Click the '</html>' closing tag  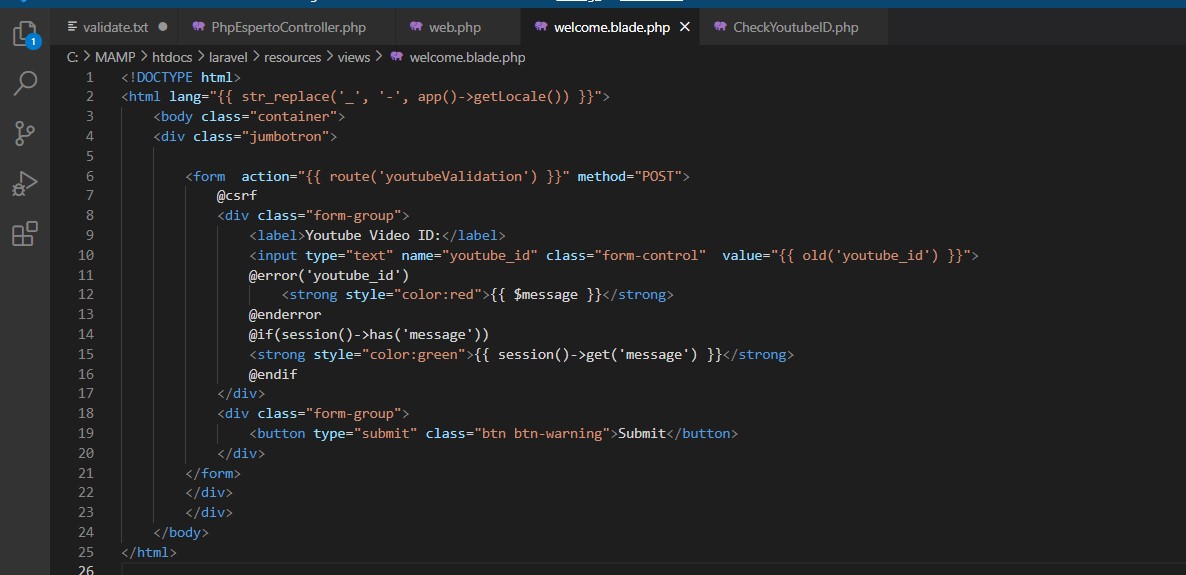click(x=149, y=552)
